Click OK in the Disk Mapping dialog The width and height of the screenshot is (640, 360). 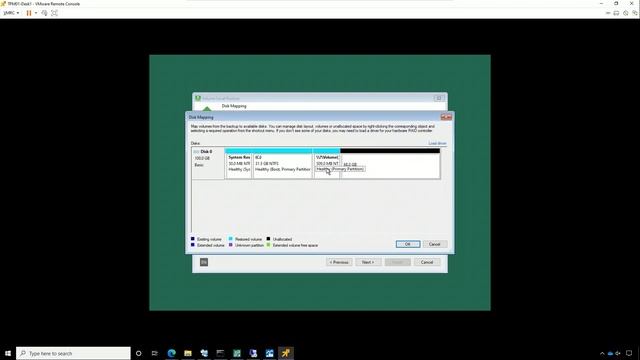point(407,244)
